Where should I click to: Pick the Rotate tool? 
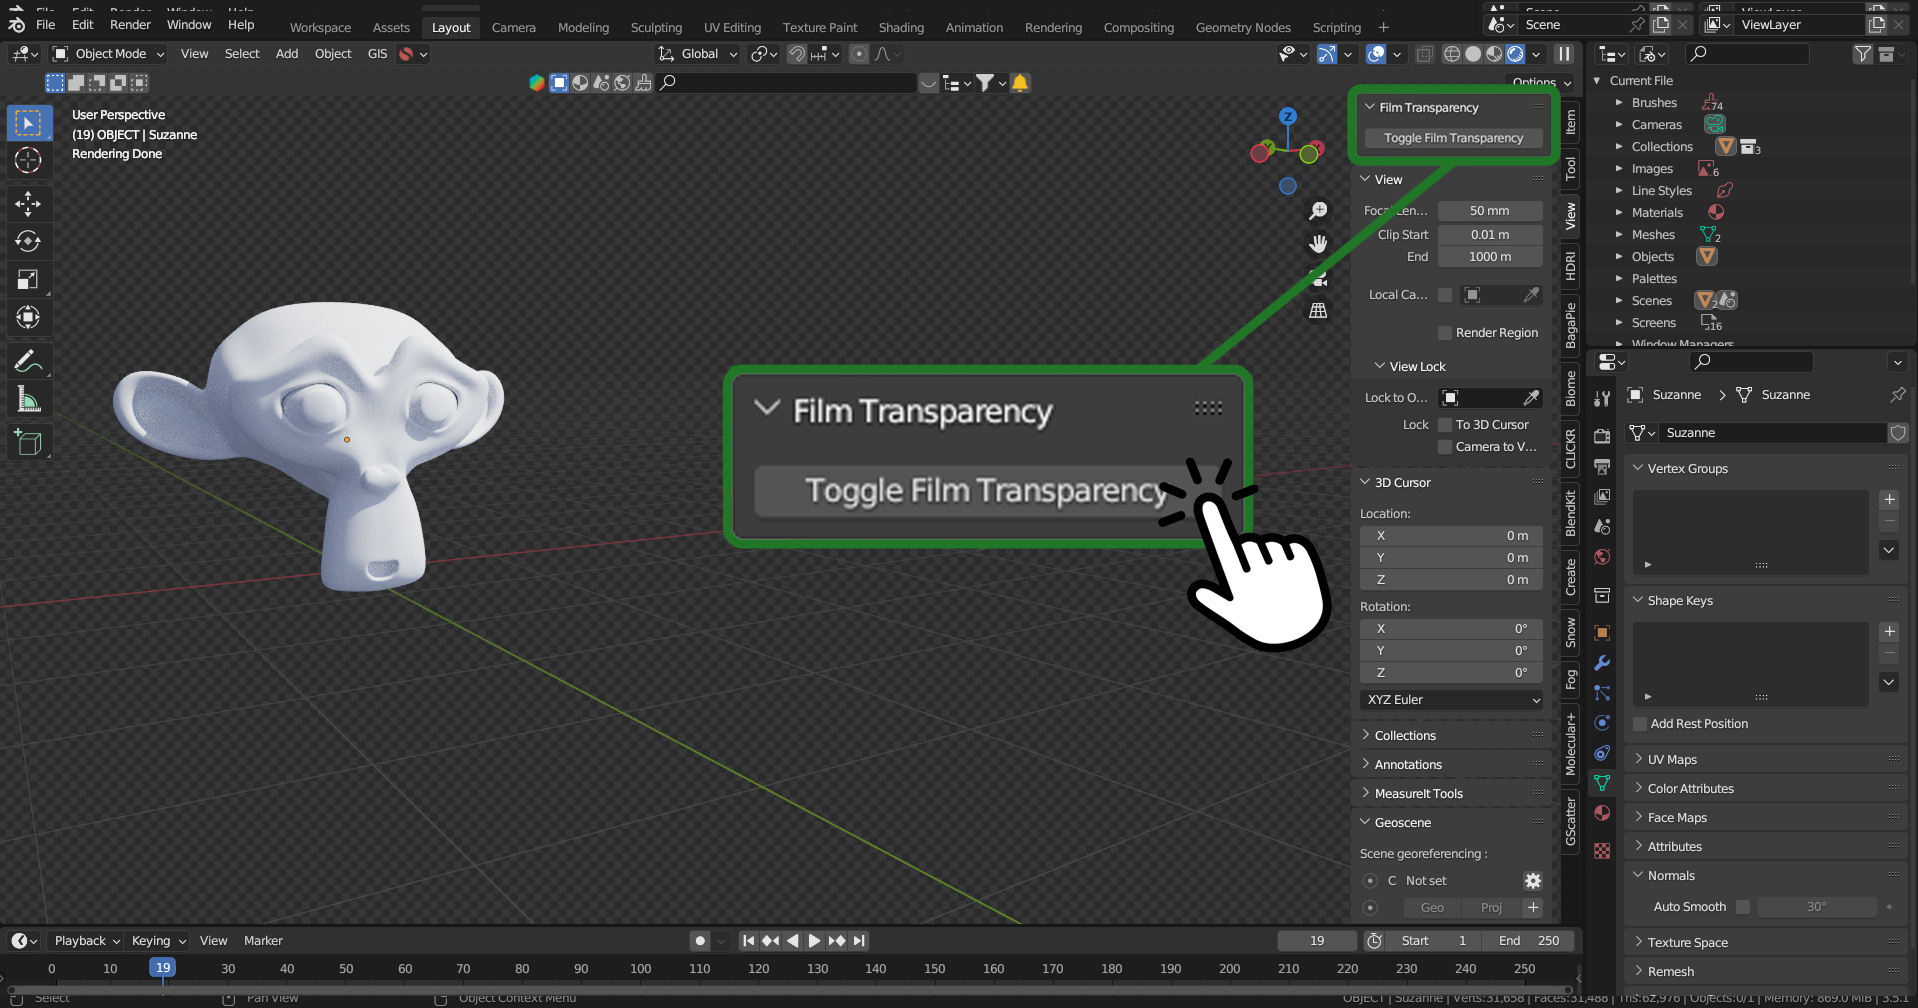pyautogui.click(x=28, y=241)
